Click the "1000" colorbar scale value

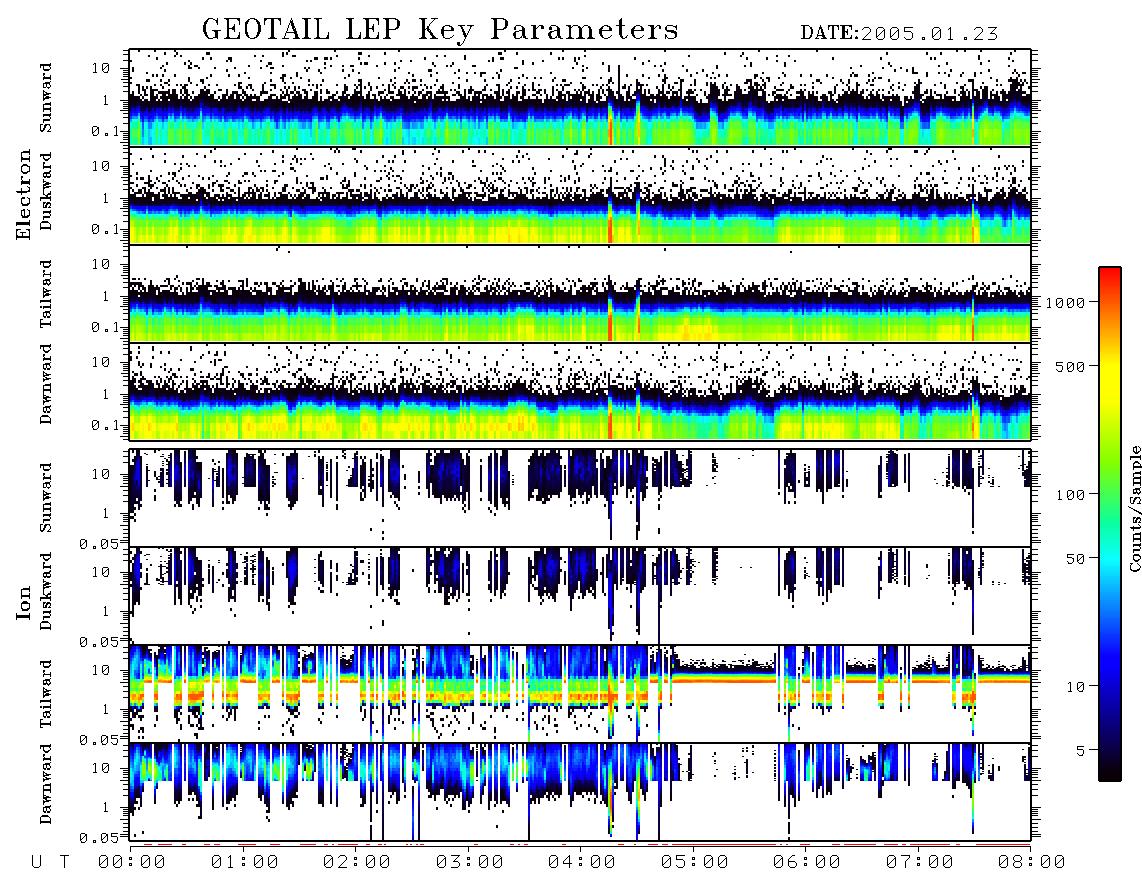tap(1065, 303)
